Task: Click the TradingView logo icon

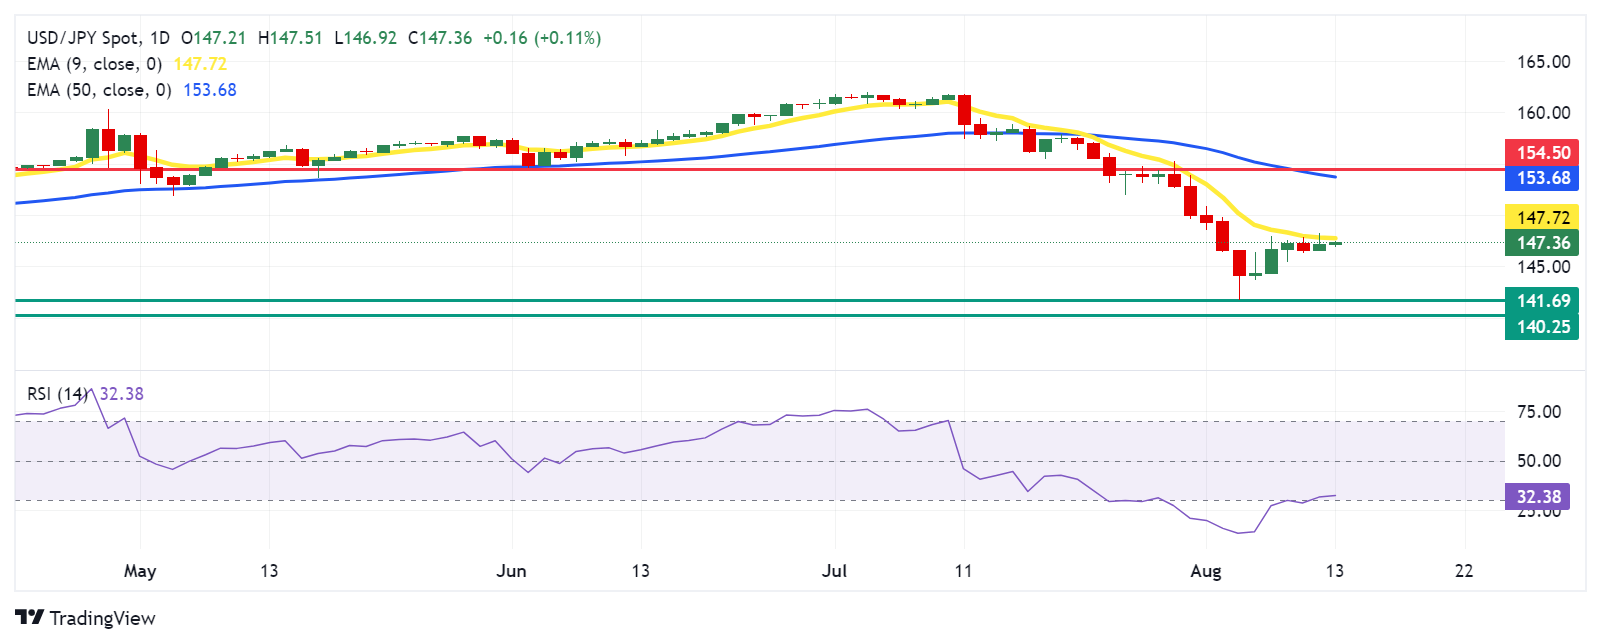Action: point(30,618)
